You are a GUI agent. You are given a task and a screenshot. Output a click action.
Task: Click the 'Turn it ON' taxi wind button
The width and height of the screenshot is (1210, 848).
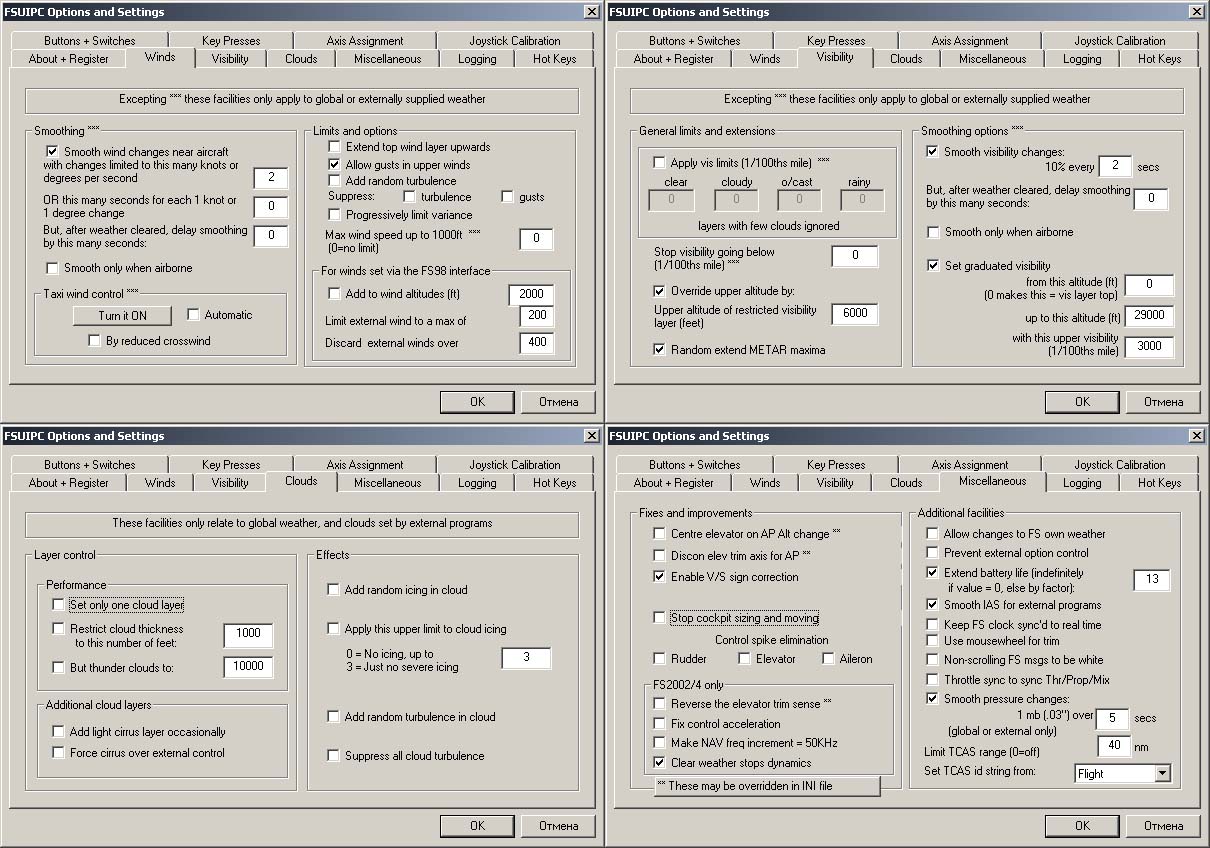tap(122, 315)
